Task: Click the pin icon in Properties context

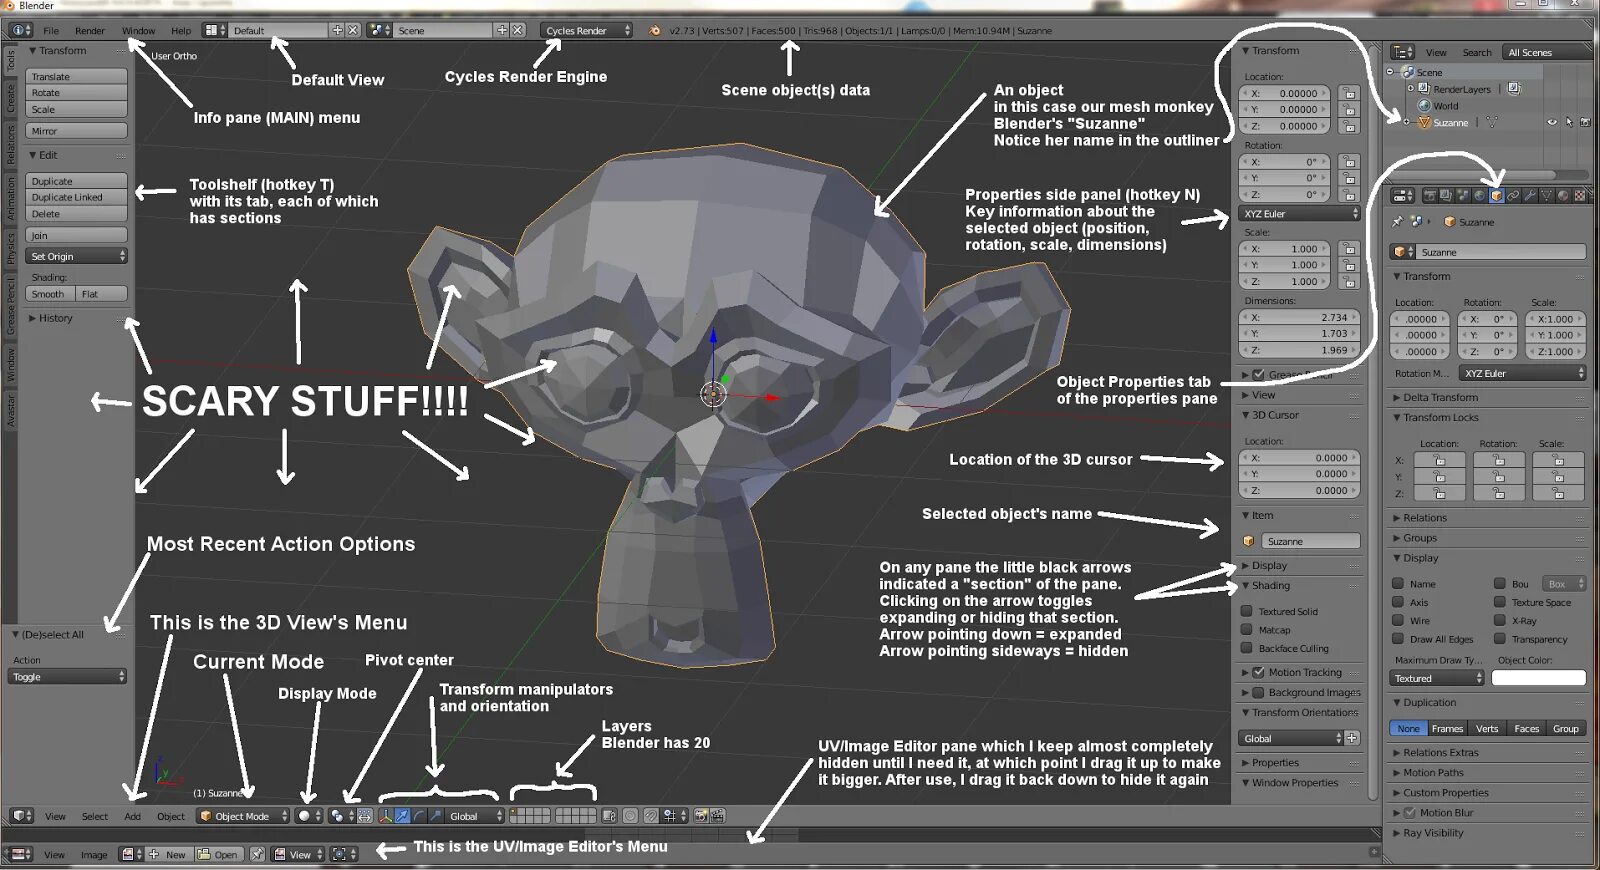Action: point(1398,221)
